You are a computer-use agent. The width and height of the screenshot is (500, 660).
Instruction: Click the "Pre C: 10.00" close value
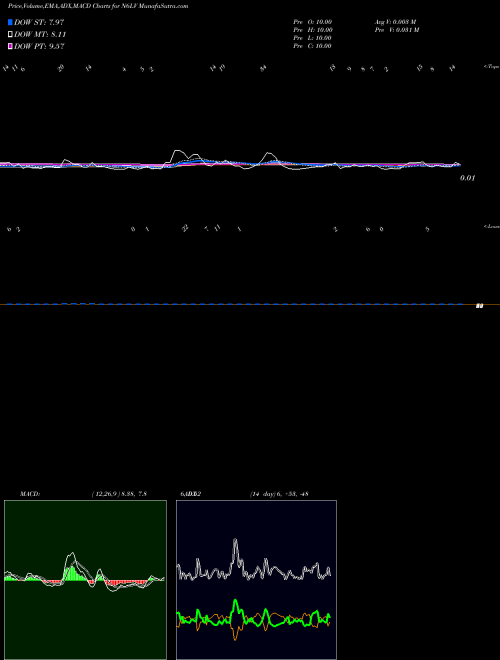[x=312, y=46]
